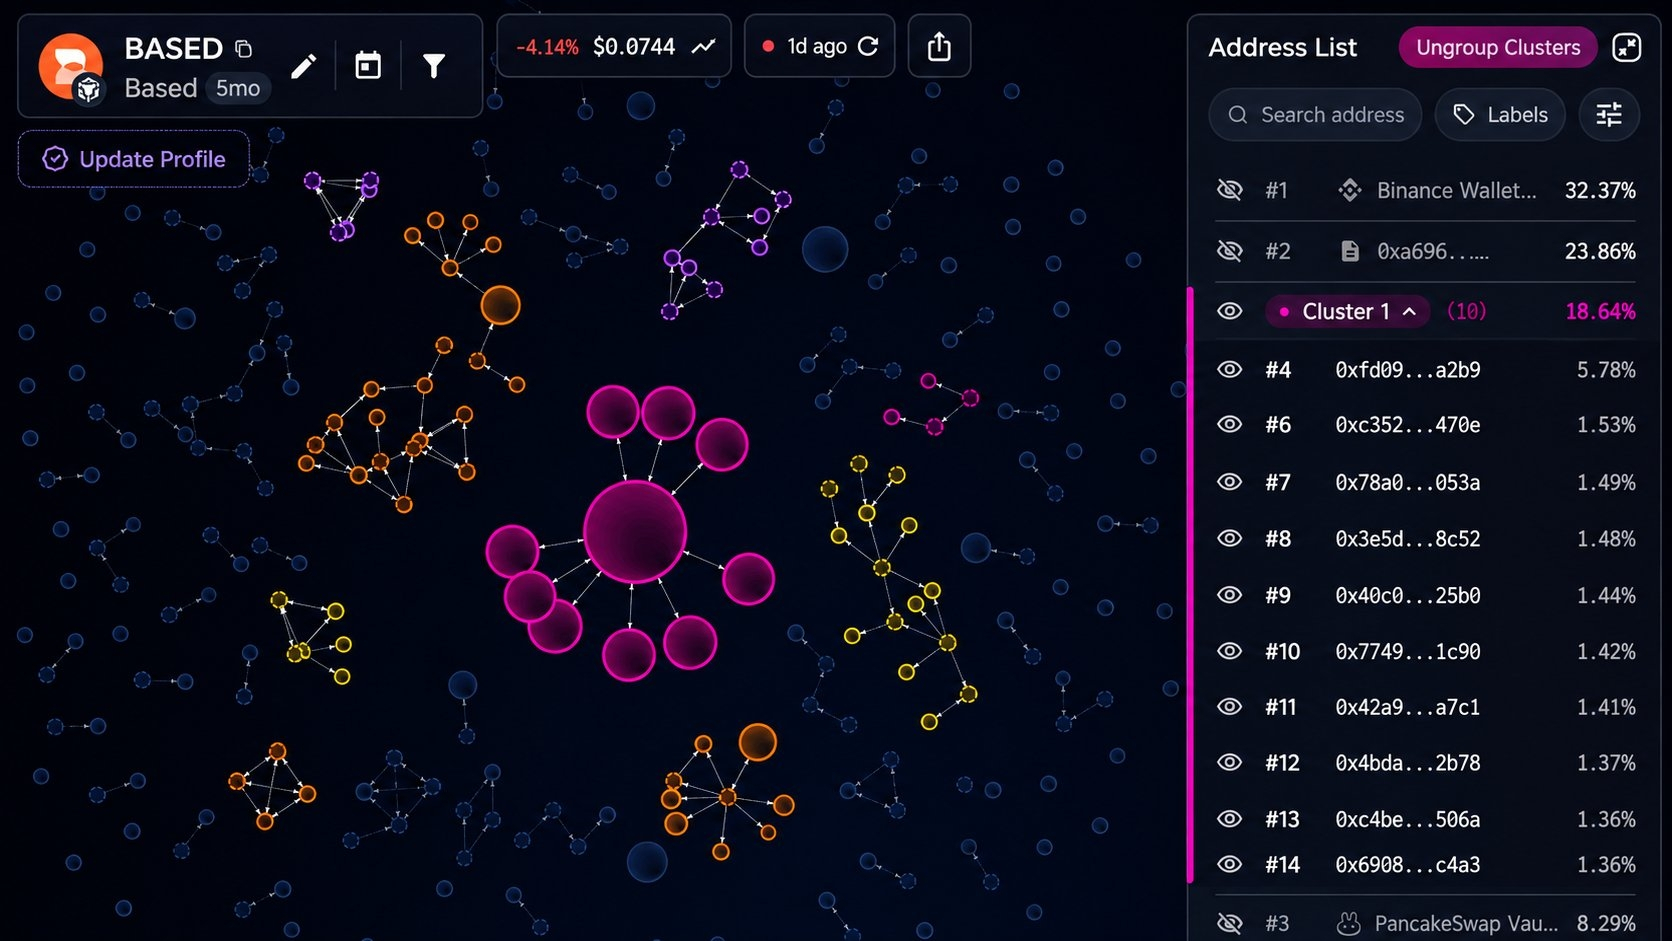Show the hidden #1 Binance Wallet address
The width and height of the screenshot is (1672, 941).
pyautogui.click(x=1229, y=190)
